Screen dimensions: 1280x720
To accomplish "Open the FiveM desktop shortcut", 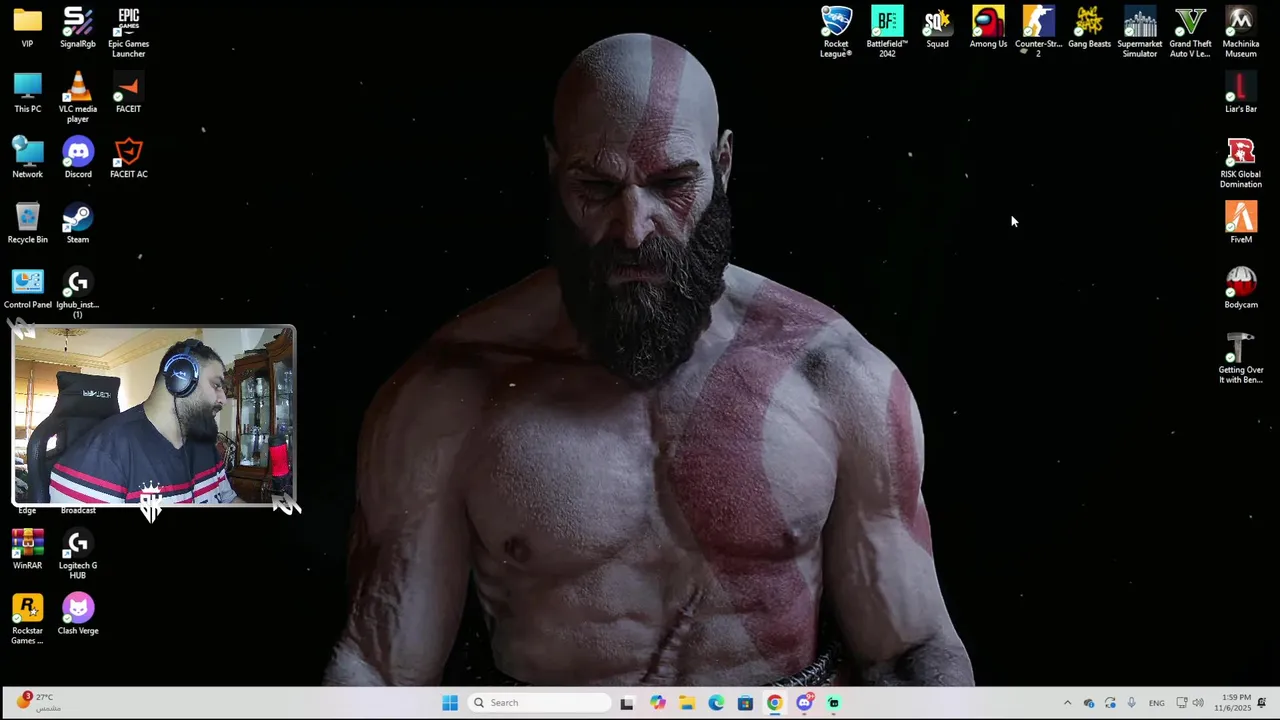I will [1241, 223].
